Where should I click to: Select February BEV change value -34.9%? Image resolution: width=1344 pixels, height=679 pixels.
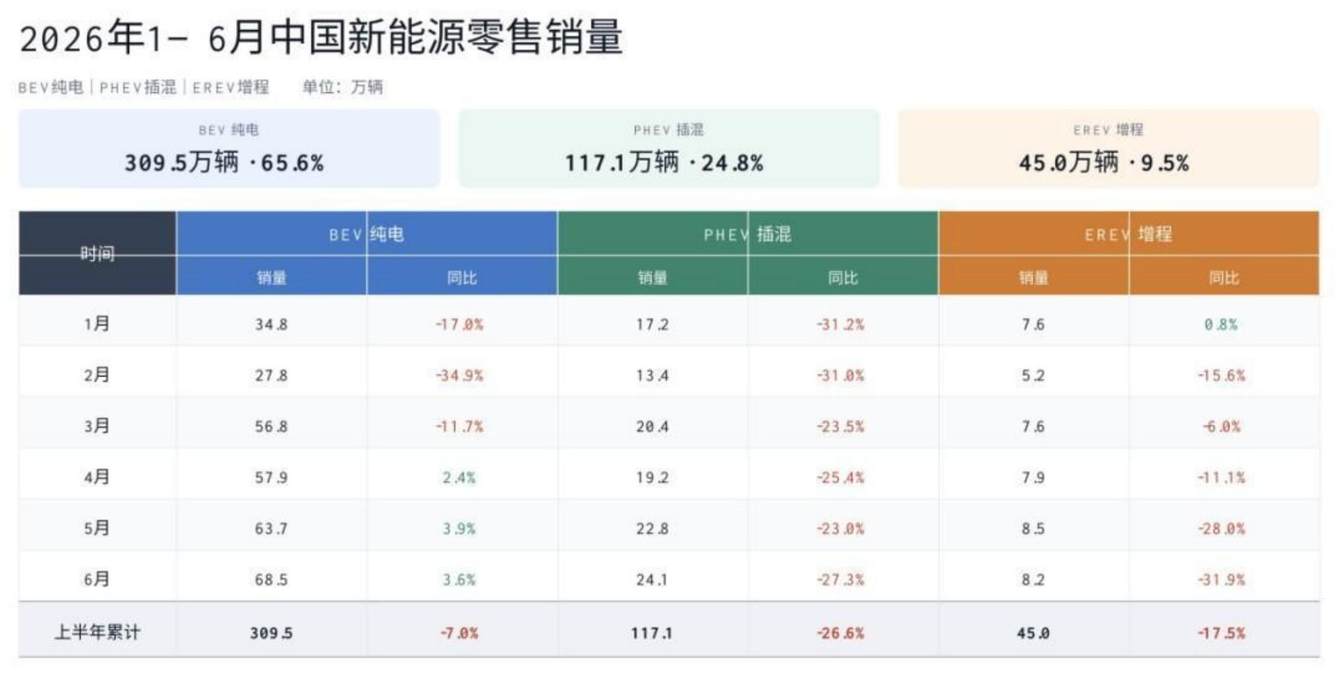click(x=460, y=376)
